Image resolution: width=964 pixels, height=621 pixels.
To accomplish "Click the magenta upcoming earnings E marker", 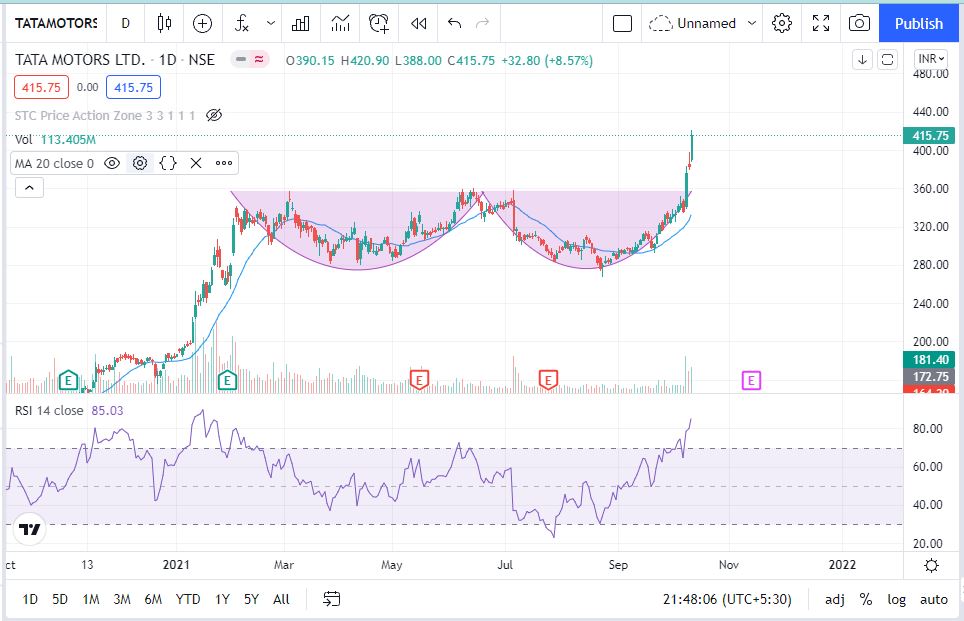I will coord(751,380).
